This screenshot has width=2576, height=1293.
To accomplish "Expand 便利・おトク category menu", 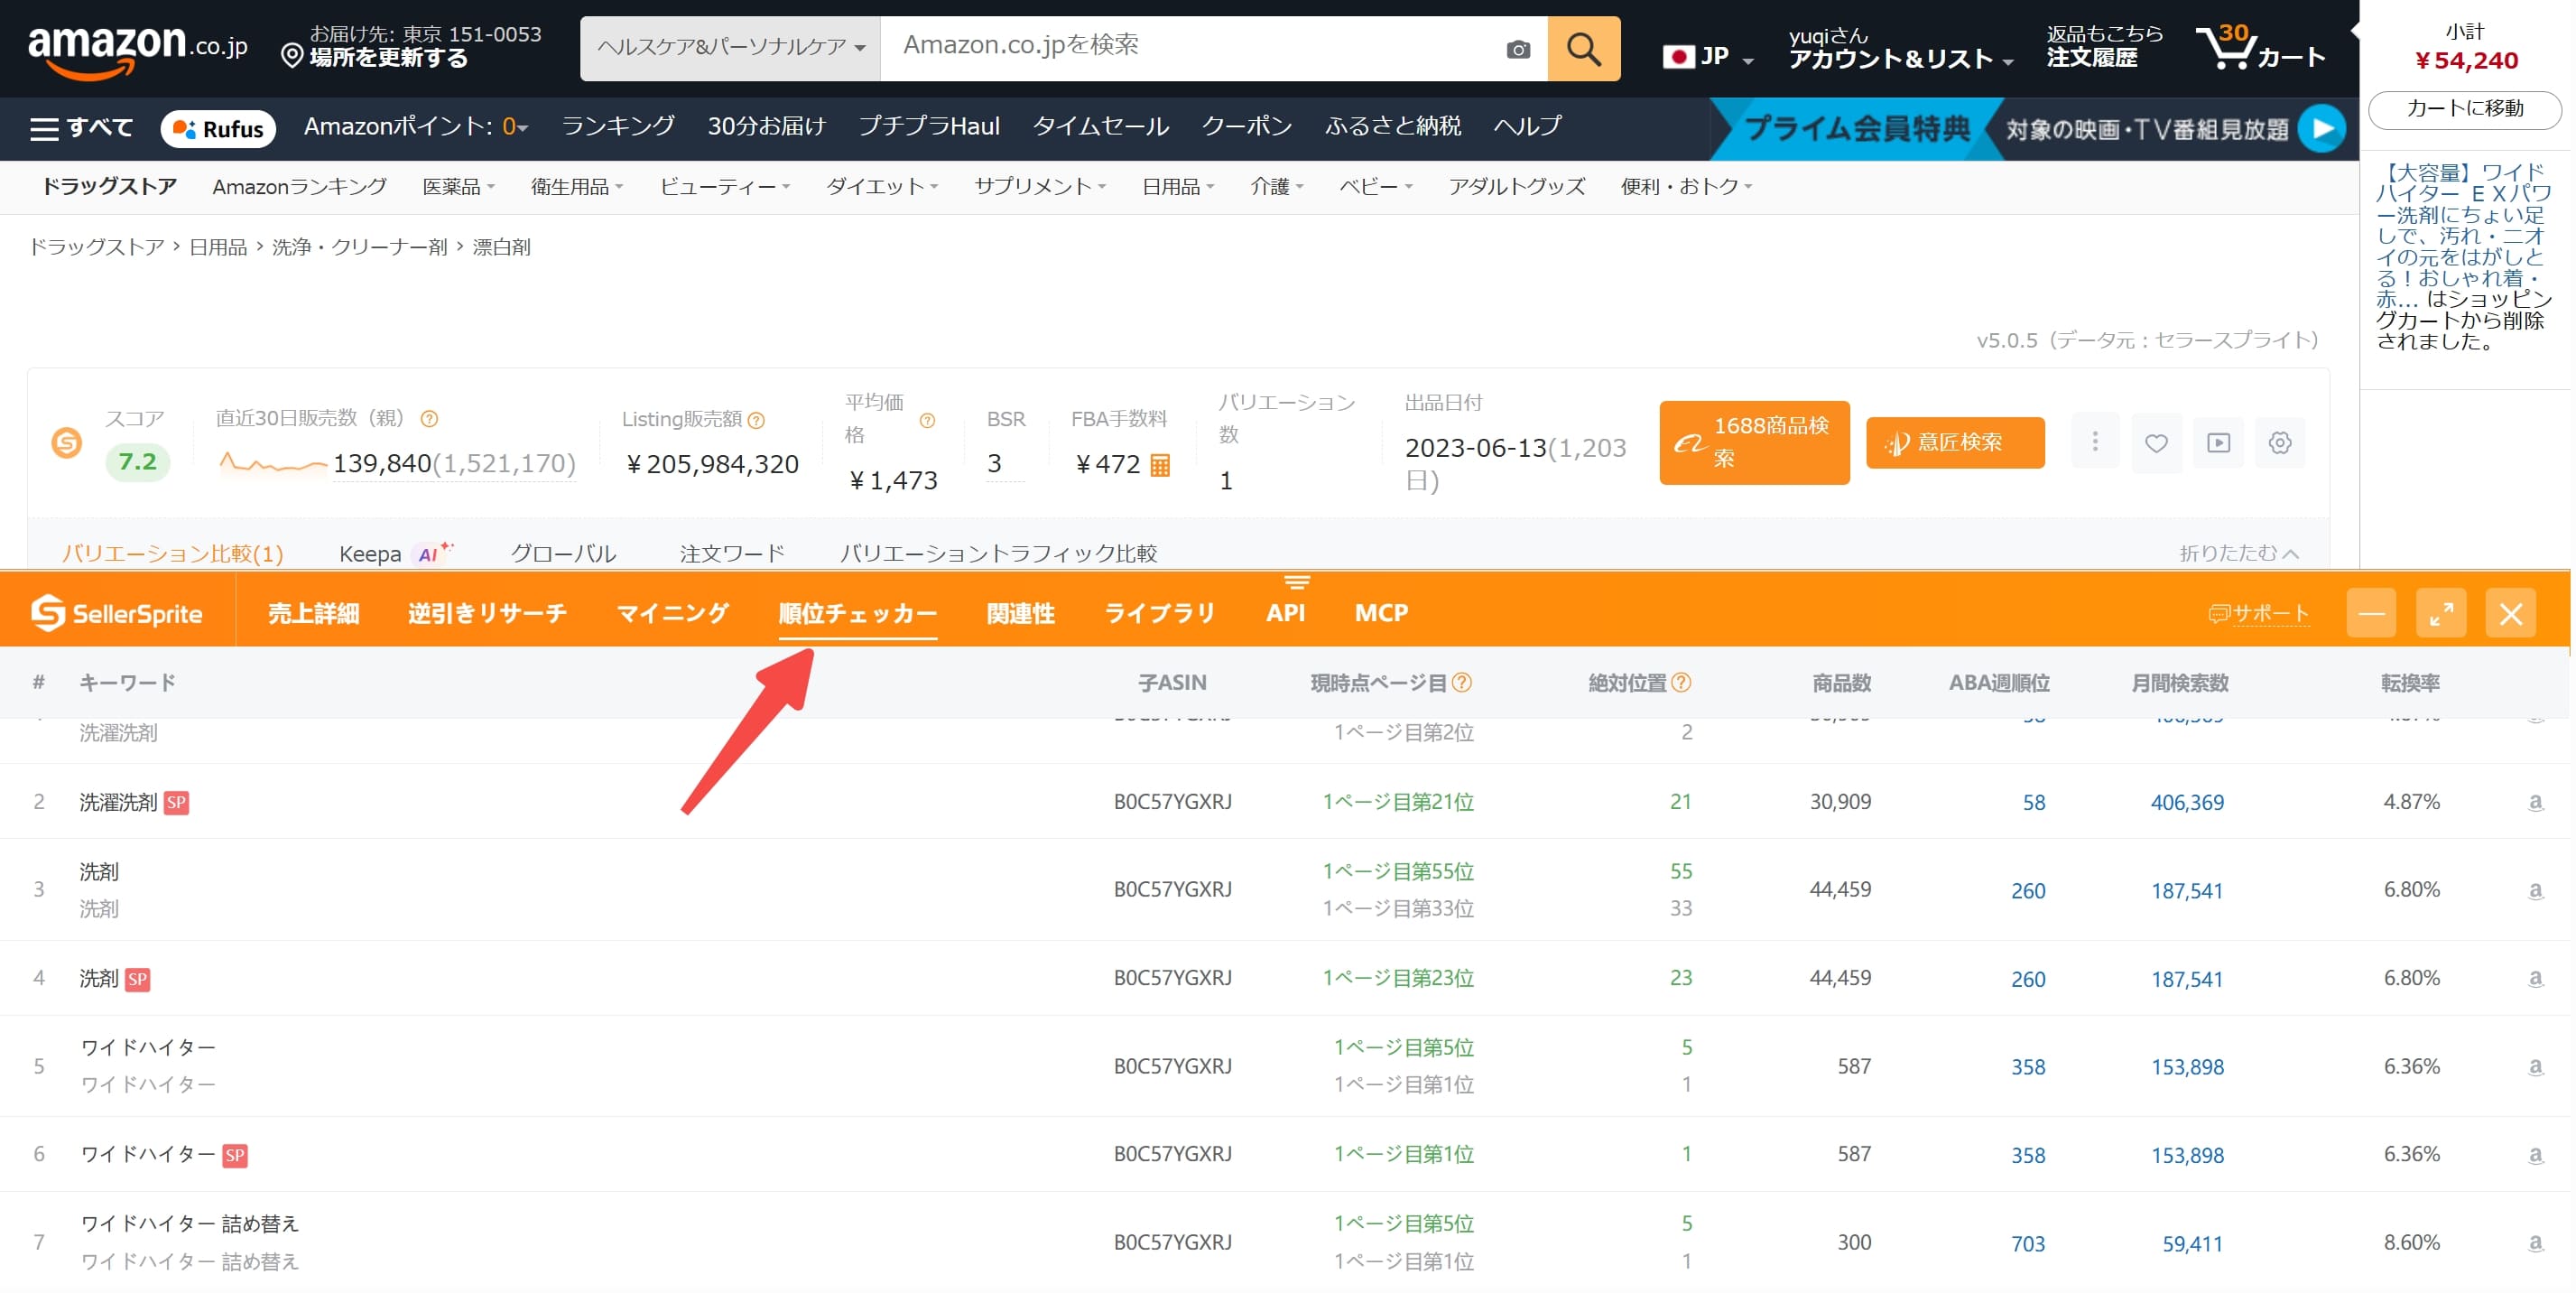I will [1687, 187].
